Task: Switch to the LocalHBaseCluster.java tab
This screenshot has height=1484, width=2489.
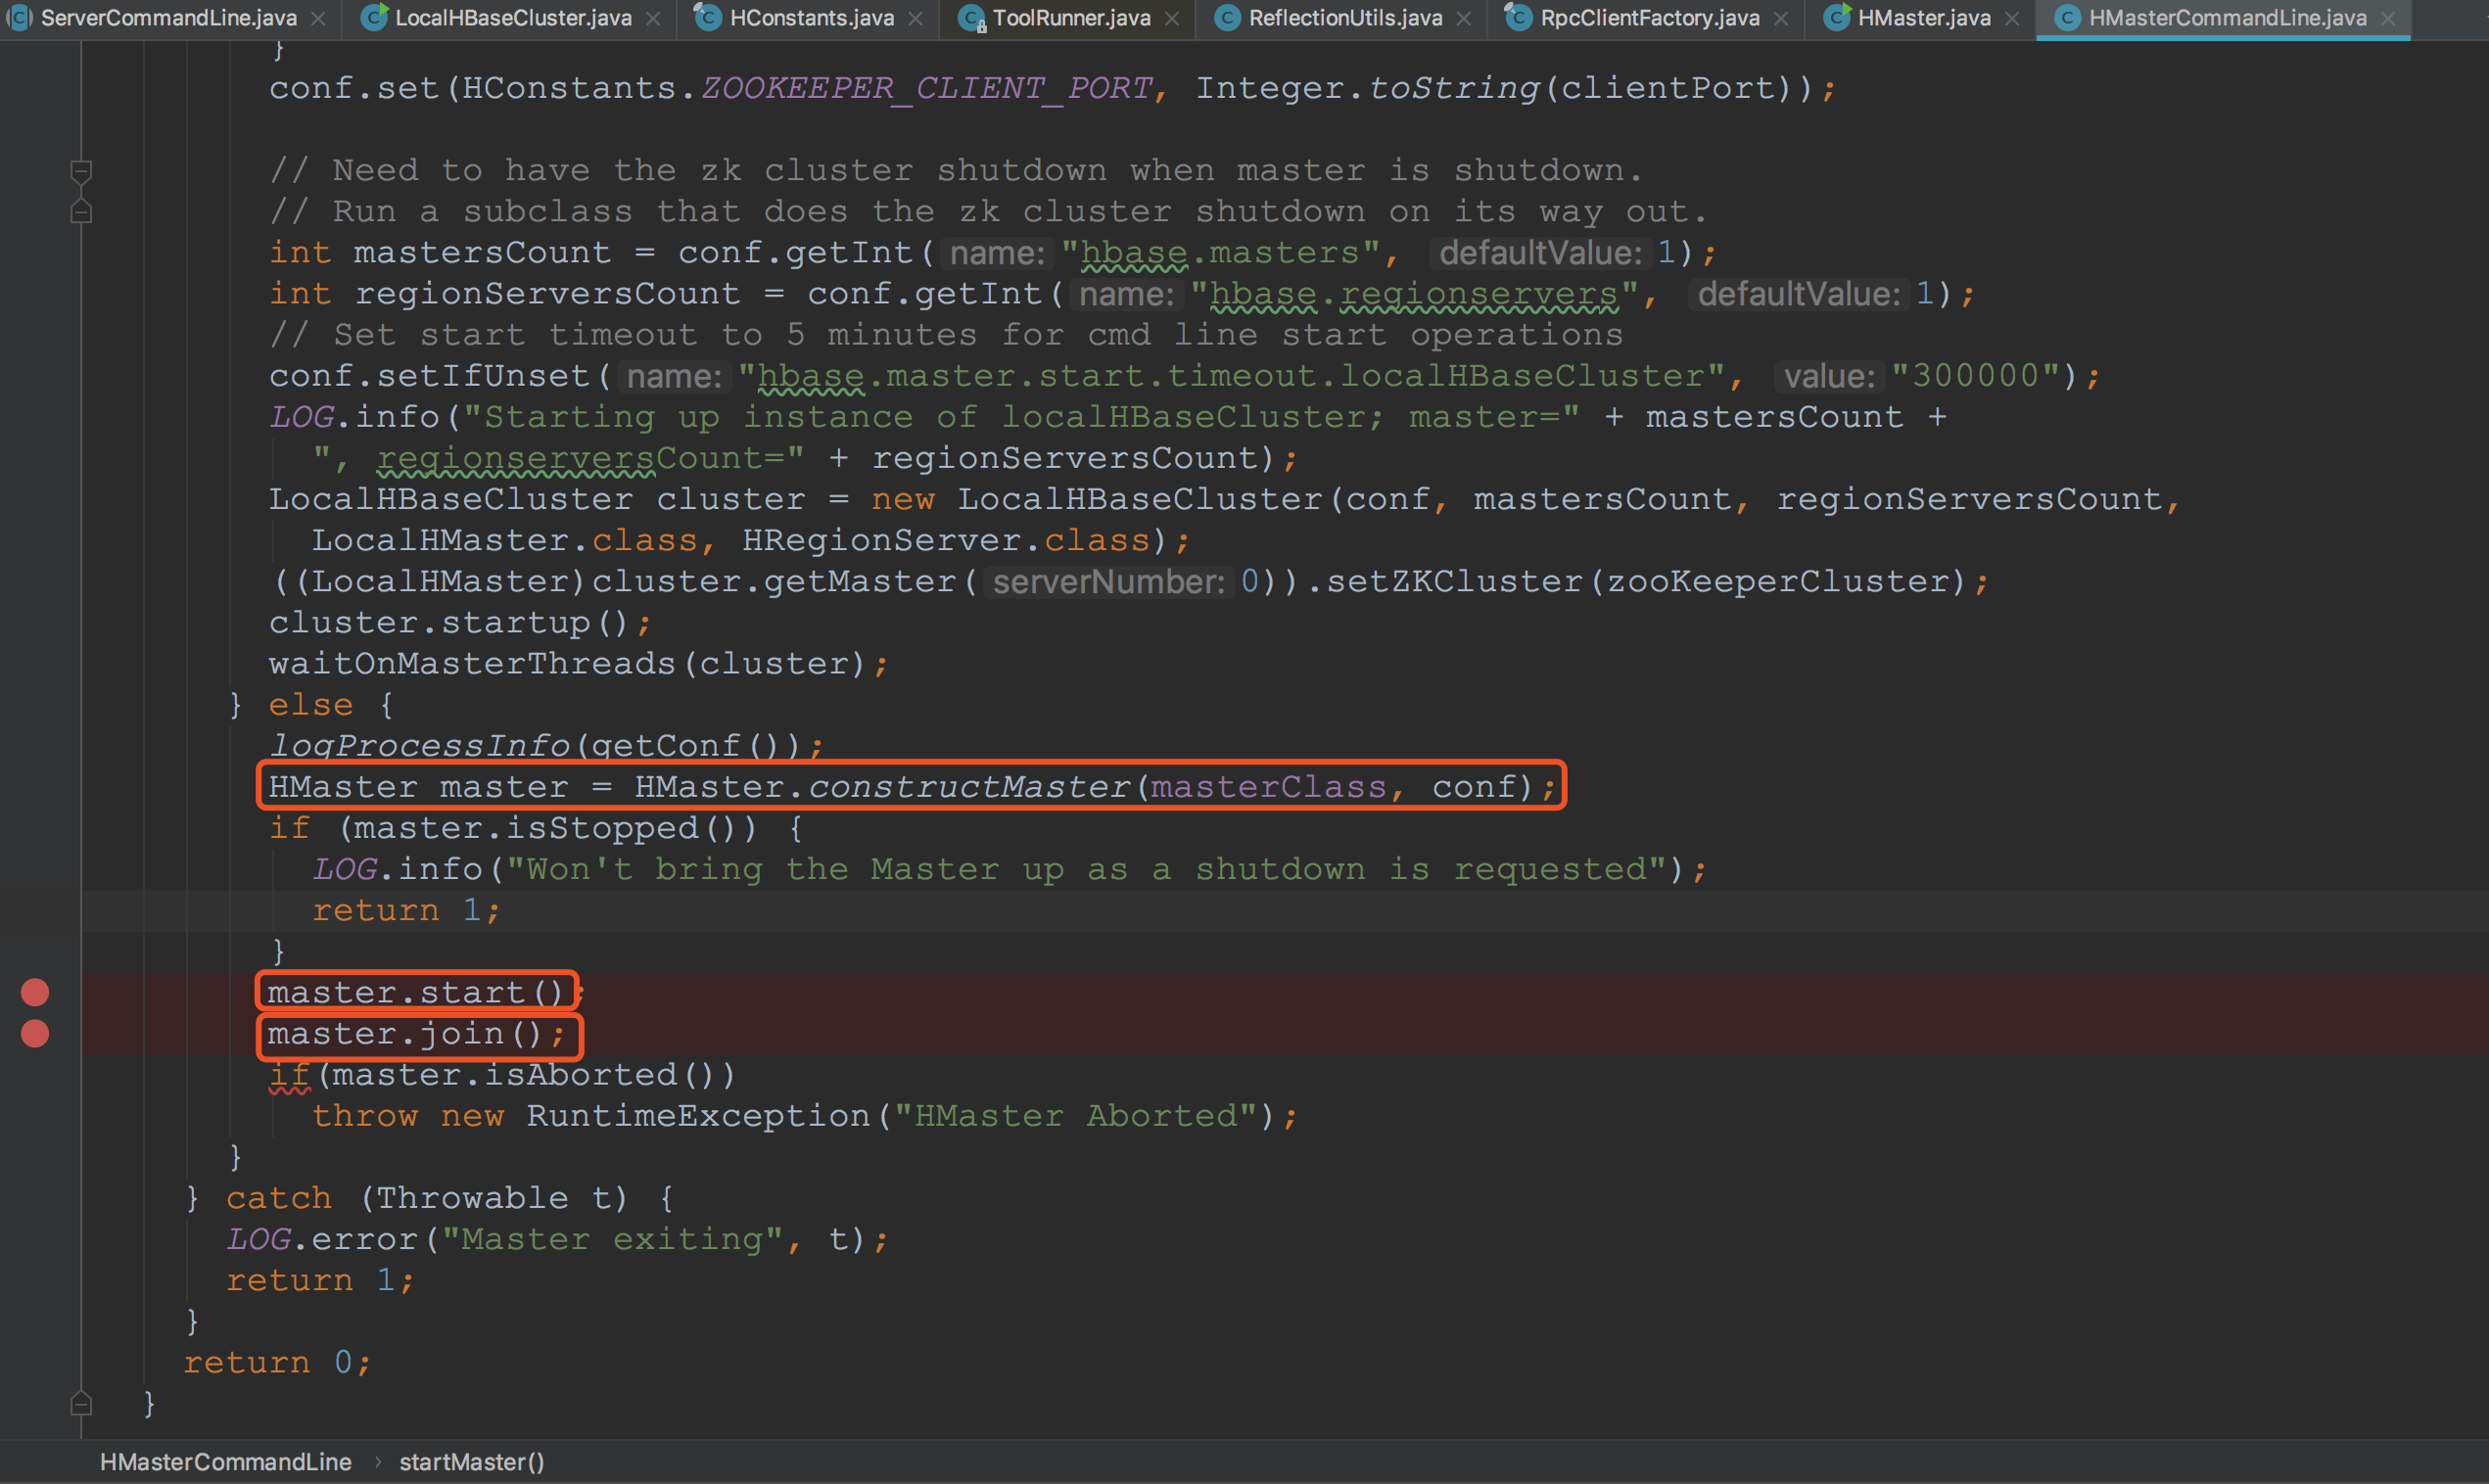Action: 513,18
